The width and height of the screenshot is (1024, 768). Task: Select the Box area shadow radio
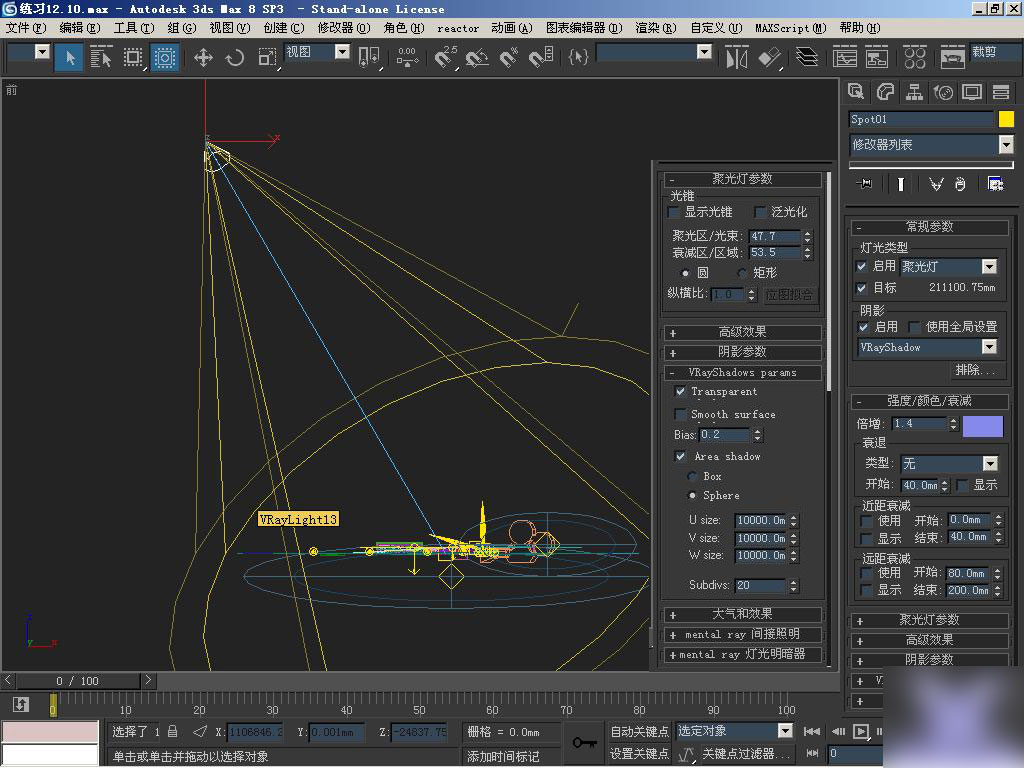point(692,476)
